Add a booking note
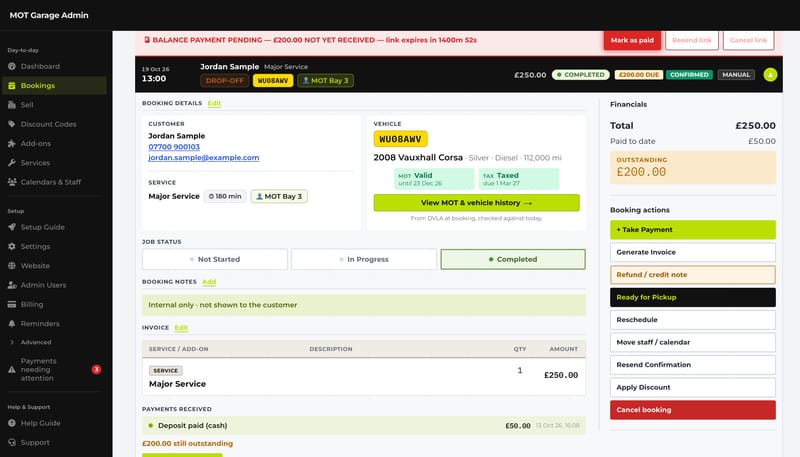800x457 pixels. [x=209, y=282]
